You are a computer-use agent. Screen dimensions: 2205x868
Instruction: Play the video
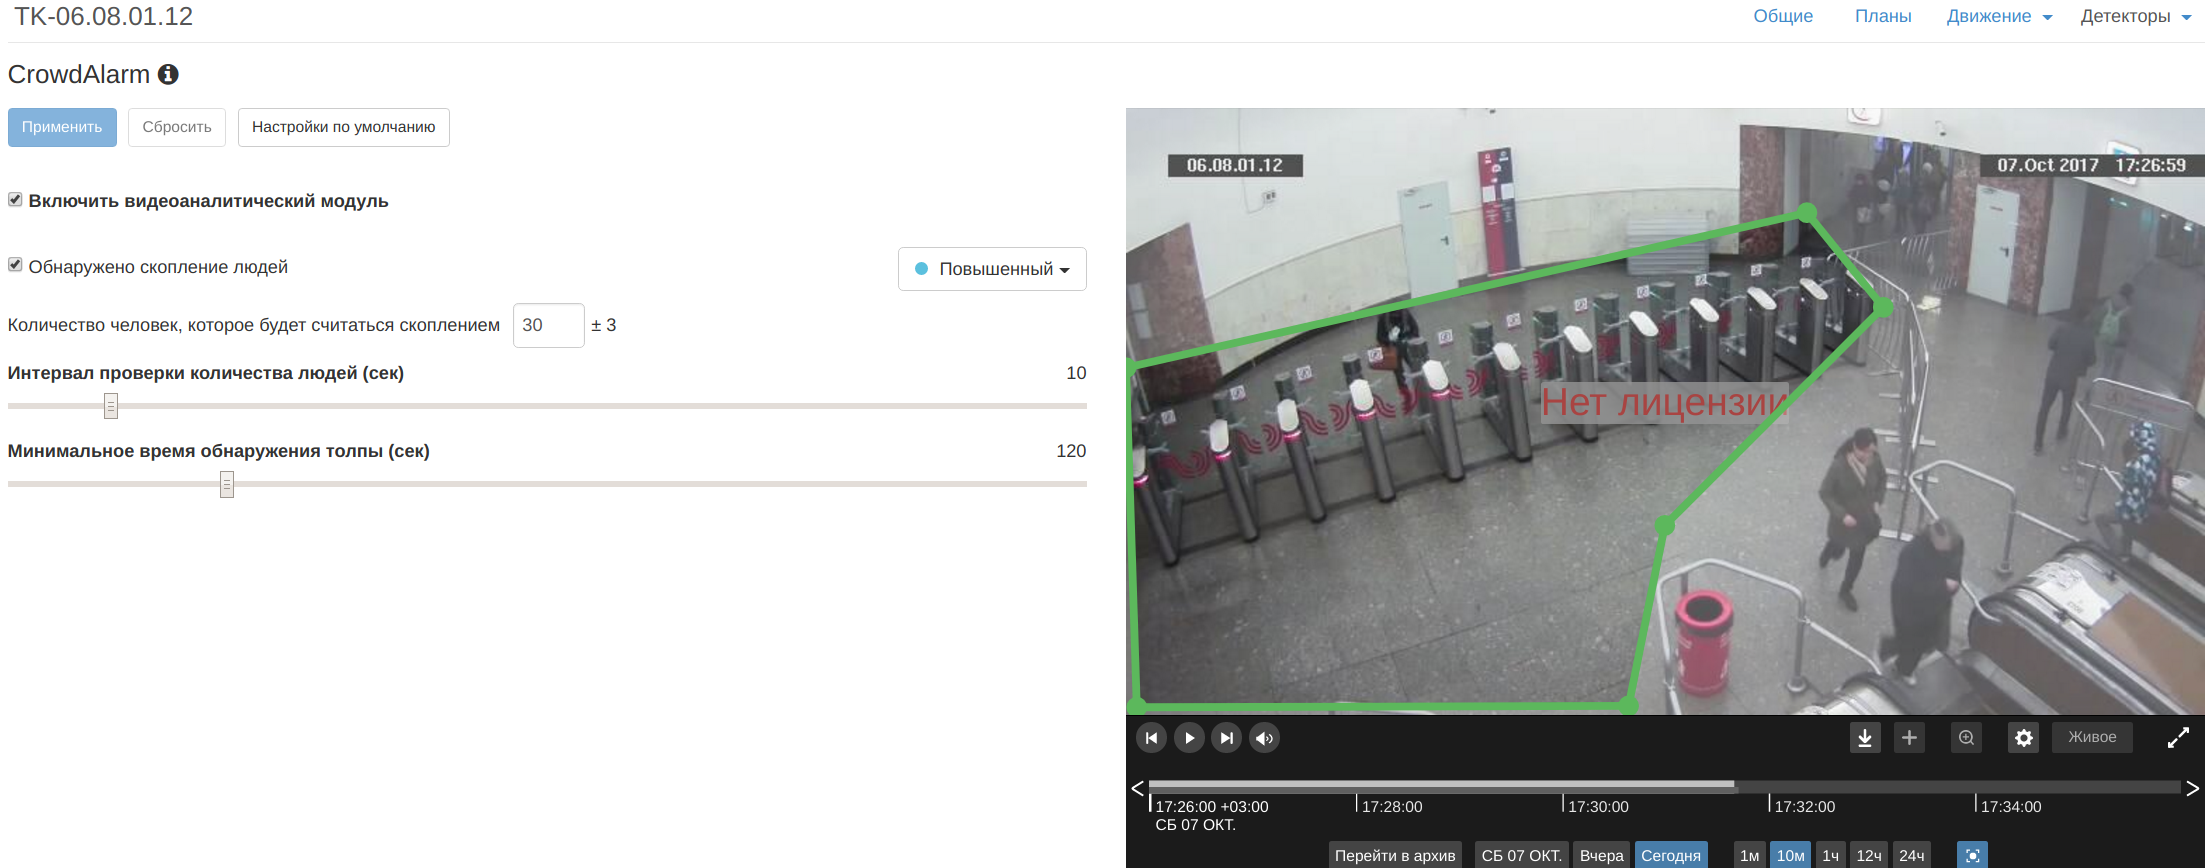[1189, 738]
